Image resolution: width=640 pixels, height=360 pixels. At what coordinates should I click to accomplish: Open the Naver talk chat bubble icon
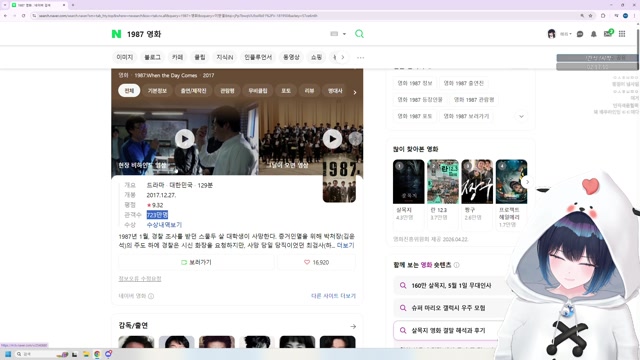tap(580, 34)
